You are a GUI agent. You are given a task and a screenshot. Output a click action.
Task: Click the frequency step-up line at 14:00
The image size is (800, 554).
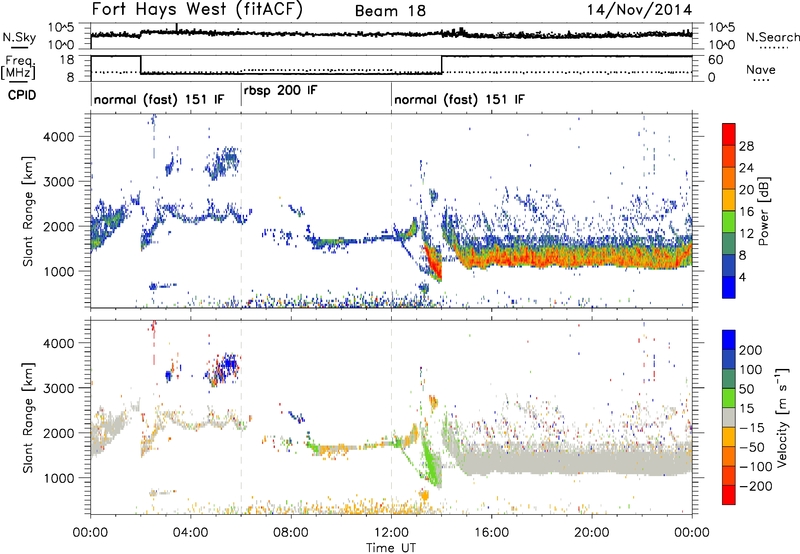441,65
